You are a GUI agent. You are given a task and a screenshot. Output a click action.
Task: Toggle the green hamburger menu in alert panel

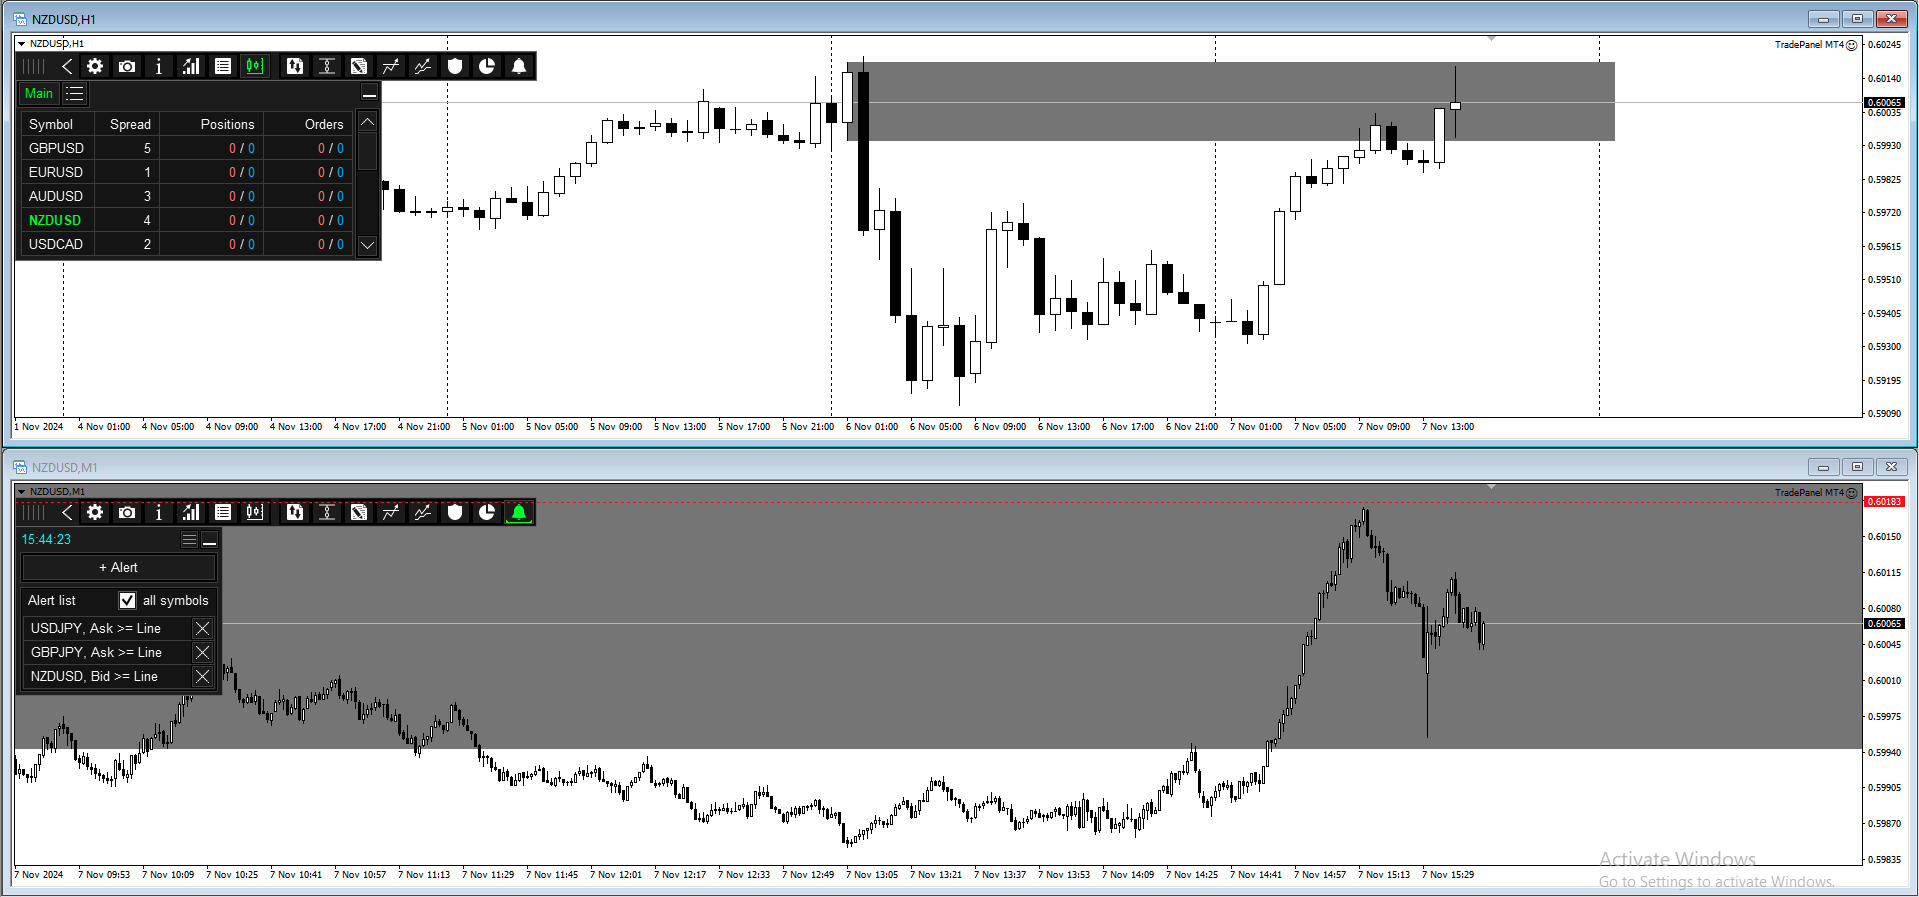(x=189, y=539)
